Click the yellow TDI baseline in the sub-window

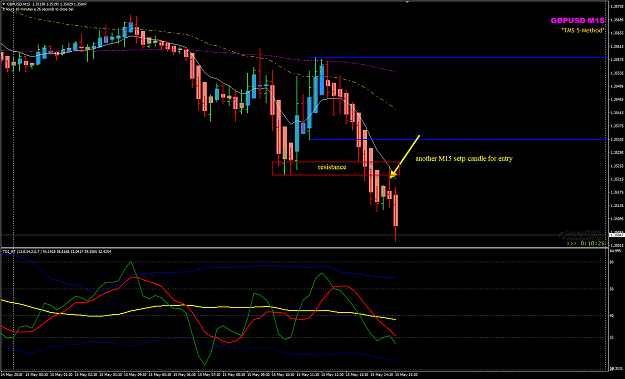click(x=199, y=307)
